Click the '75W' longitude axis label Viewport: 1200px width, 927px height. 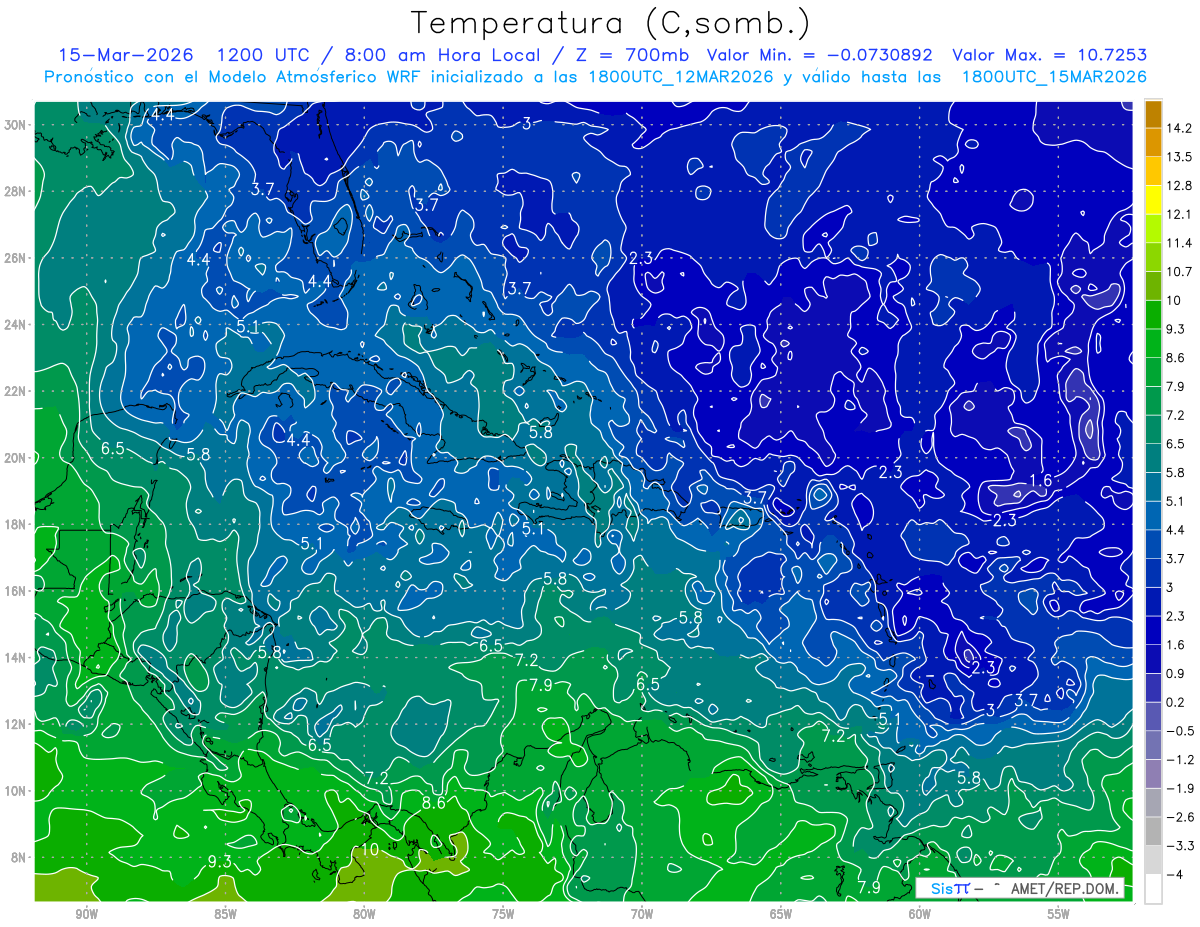(503, 914)
